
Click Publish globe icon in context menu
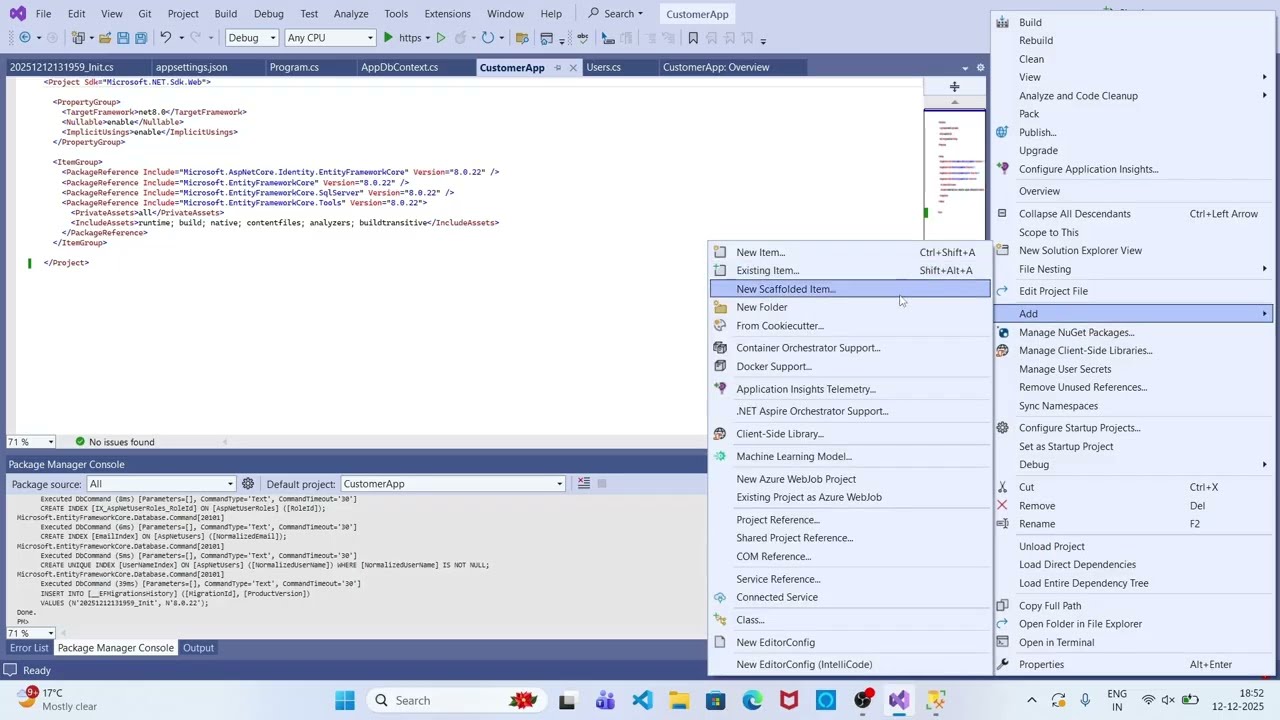click(1002, 132)
